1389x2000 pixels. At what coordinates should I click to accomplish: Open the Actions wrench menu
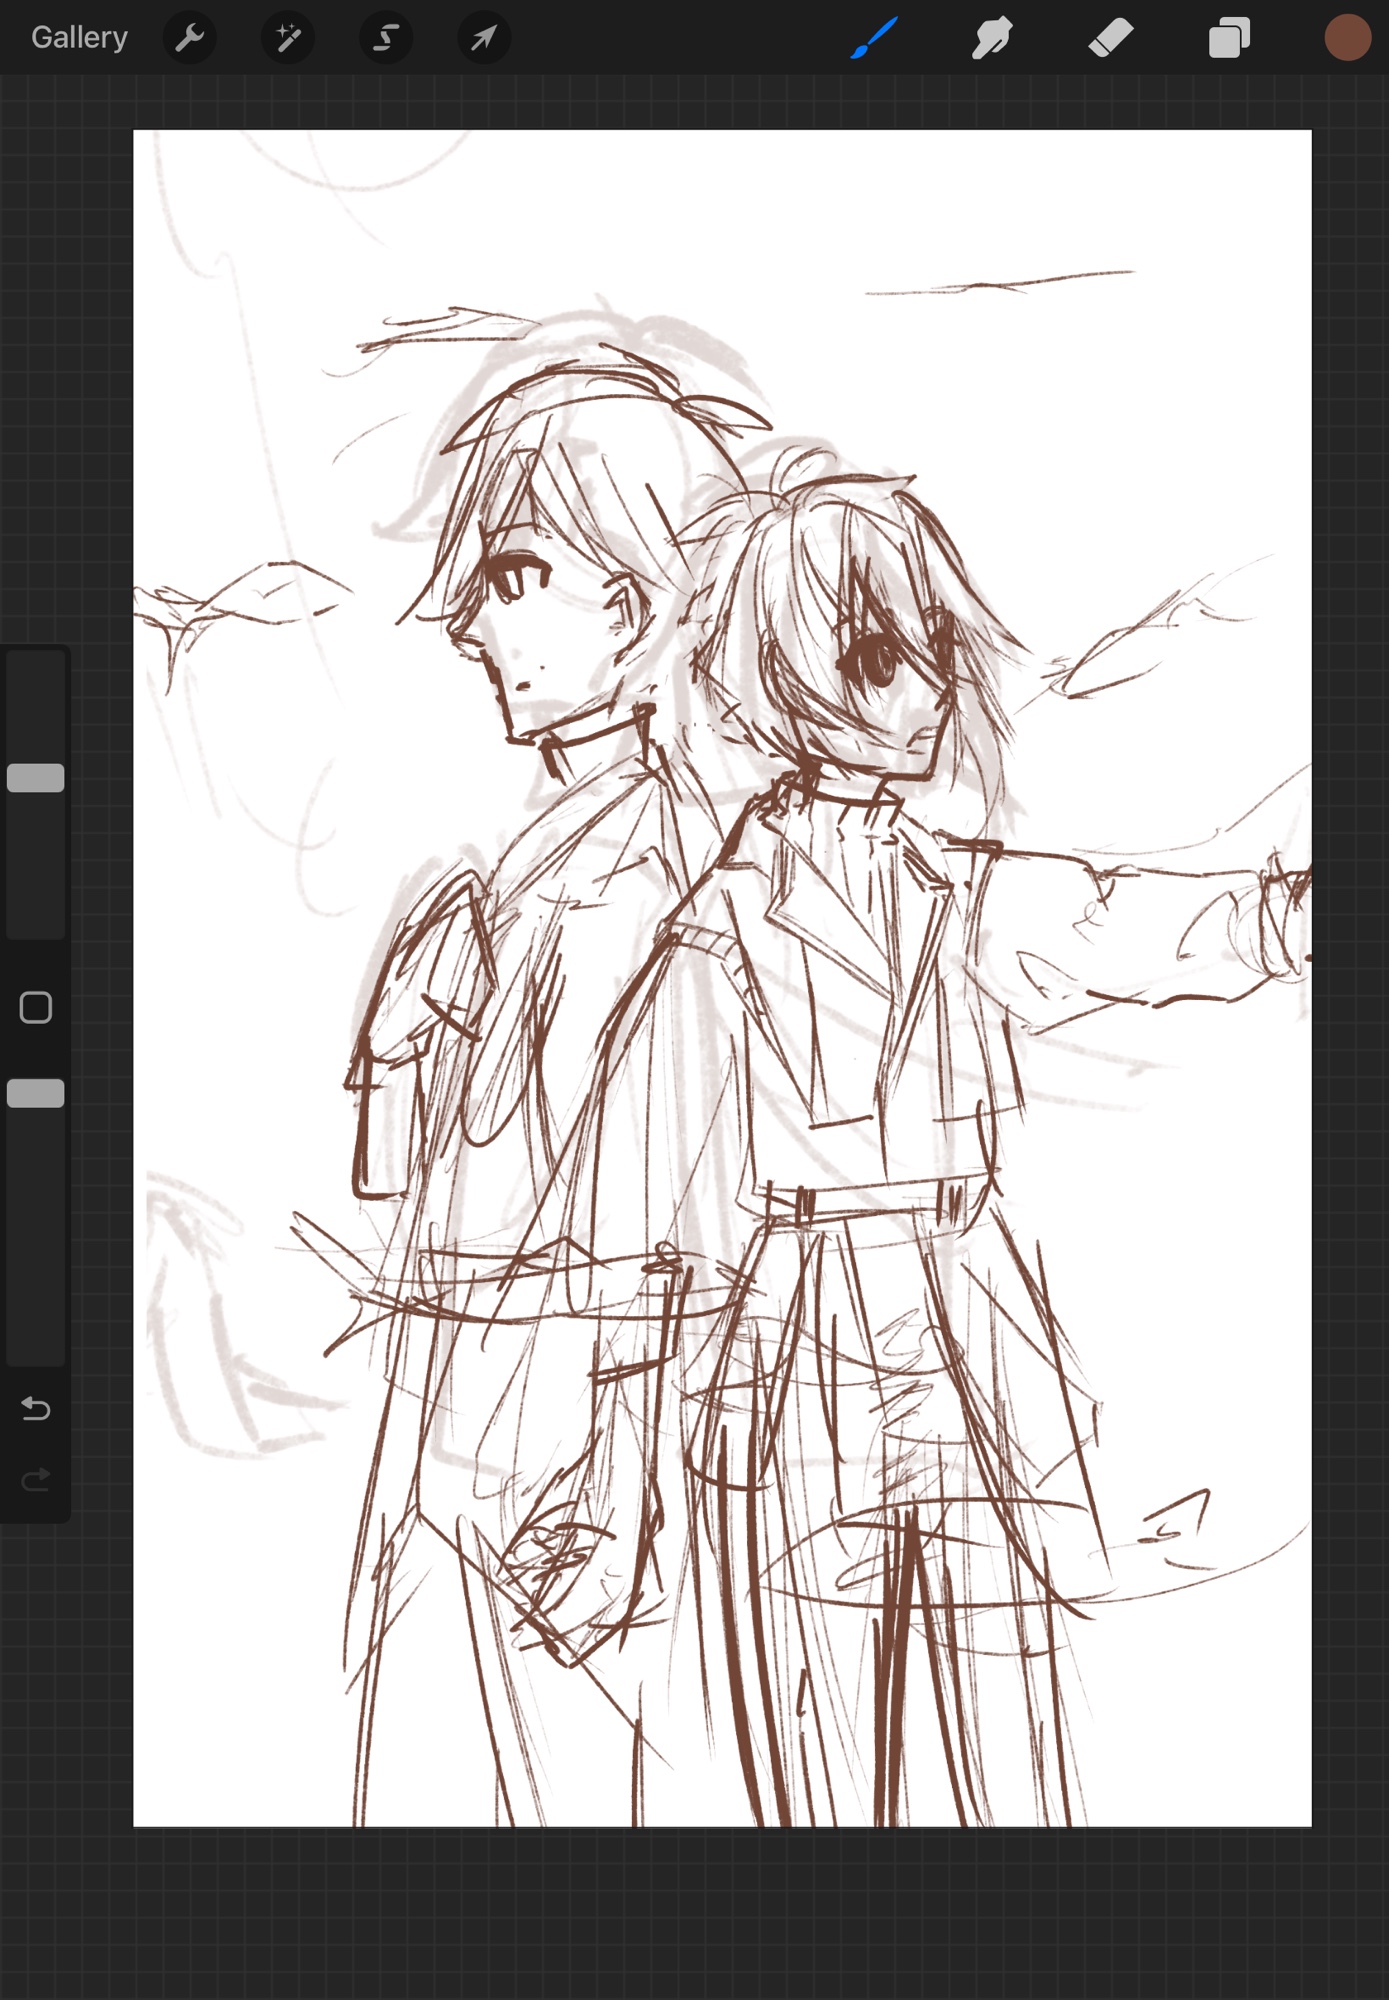point(189,38)
